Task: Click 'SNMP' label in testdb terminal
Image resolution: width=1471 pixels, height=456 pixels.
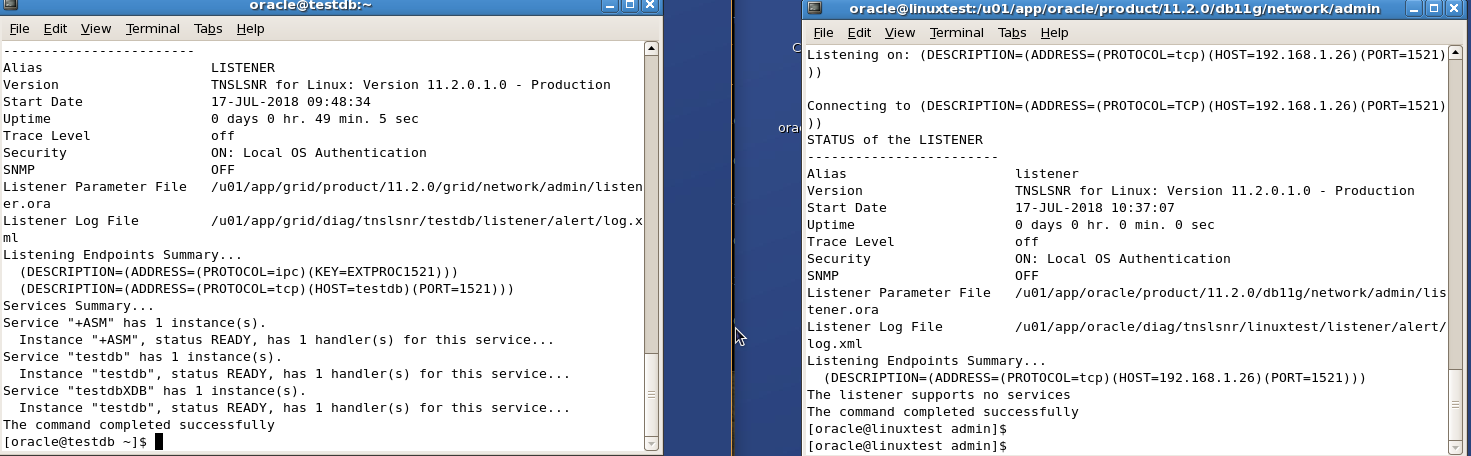Action: (x=19, y=170)
